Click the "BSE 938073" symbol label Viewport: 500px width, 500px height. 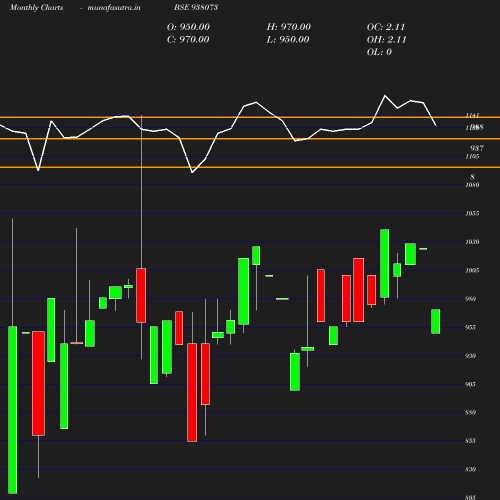coord(196,7)
